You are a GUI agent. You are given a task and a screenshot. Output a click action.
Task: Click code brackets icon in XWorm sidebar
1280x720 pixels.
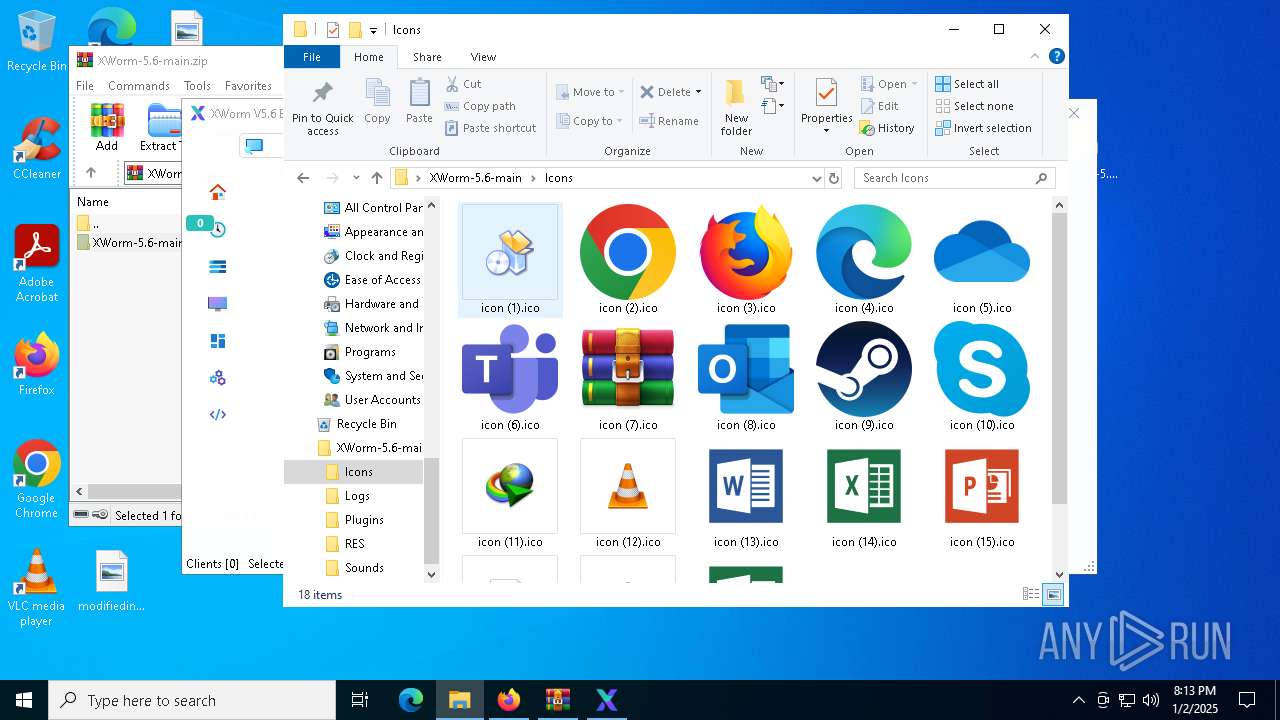coord(217,414)
